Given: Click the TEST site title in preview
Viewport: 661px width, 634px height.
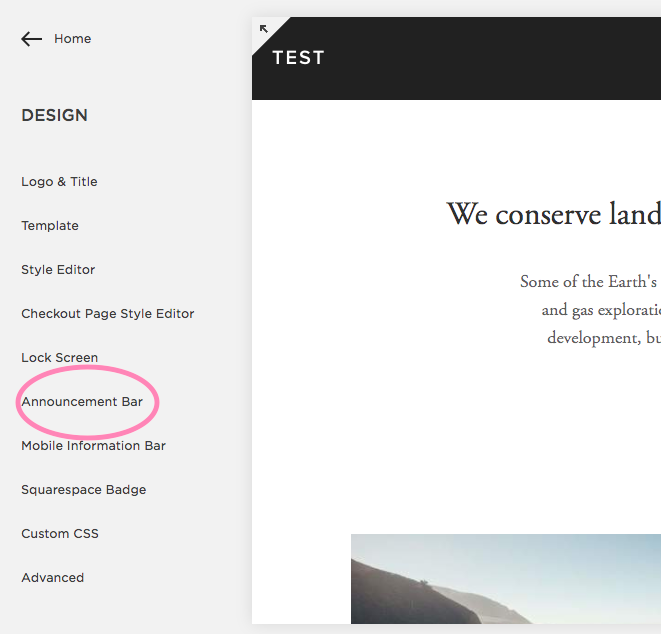Looking at the screenshot, I should tap(298, 58).
